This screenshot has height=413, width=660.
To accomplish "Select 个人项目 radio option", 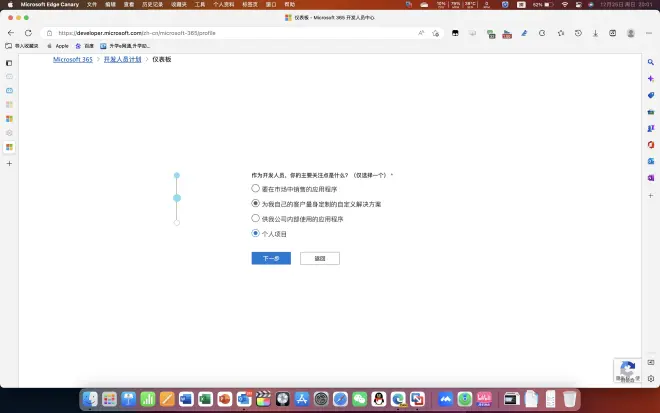I will click(255, 233).
